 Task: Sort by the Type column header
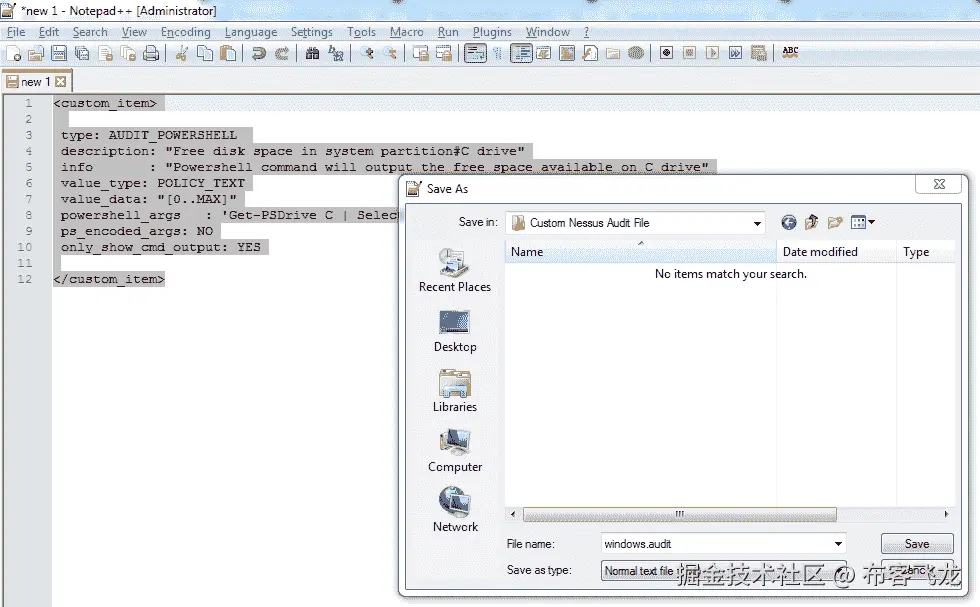(926, 251)
